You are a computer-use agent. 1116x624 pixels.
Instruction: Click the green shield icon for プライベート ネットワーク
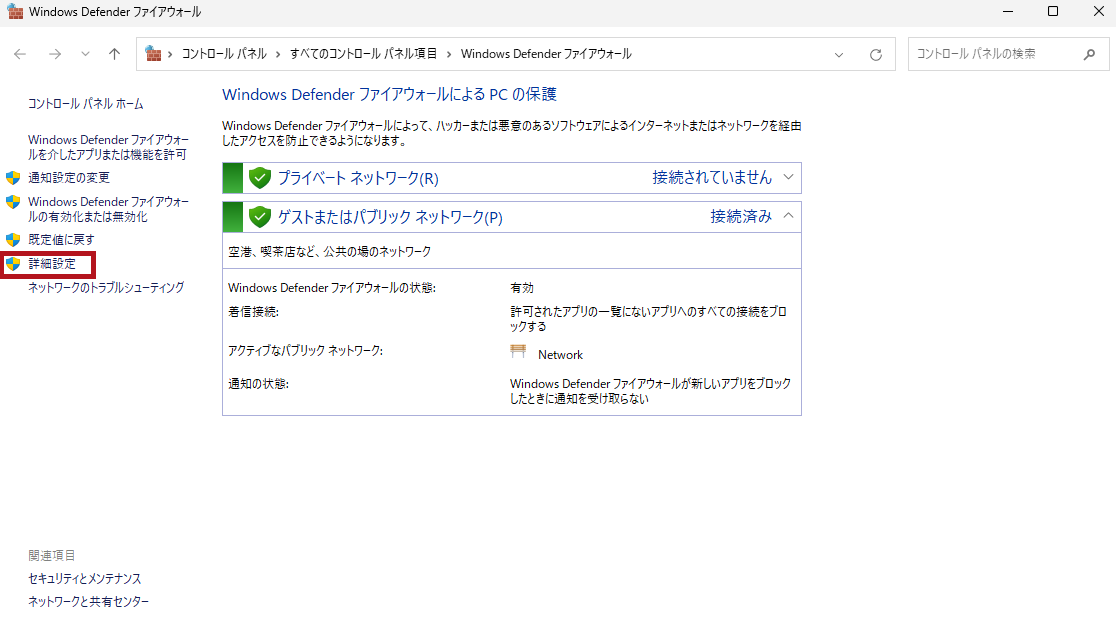point(260,178)
